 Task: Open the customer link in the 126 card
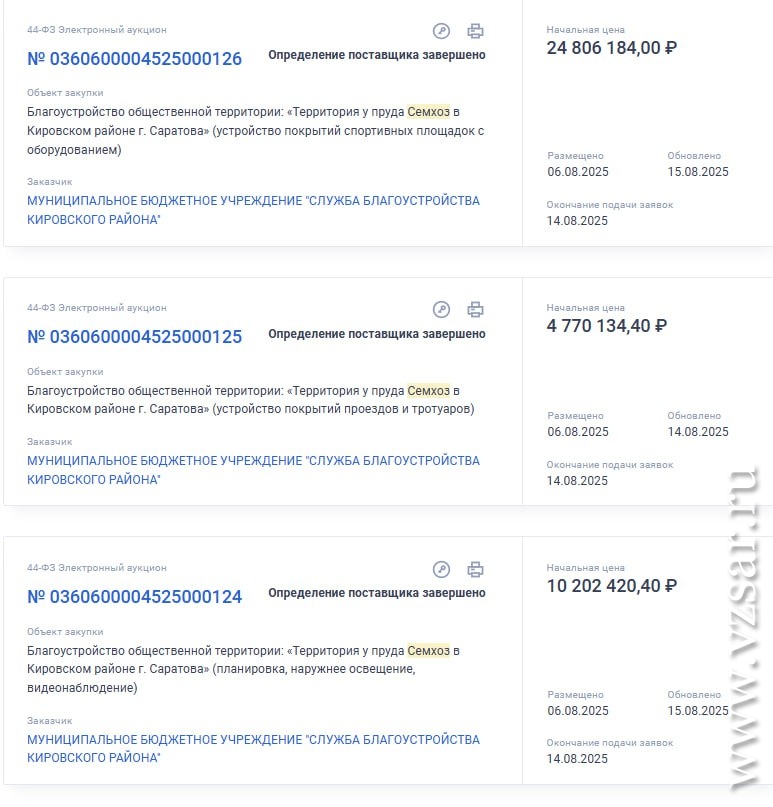[x=253, y=210]
